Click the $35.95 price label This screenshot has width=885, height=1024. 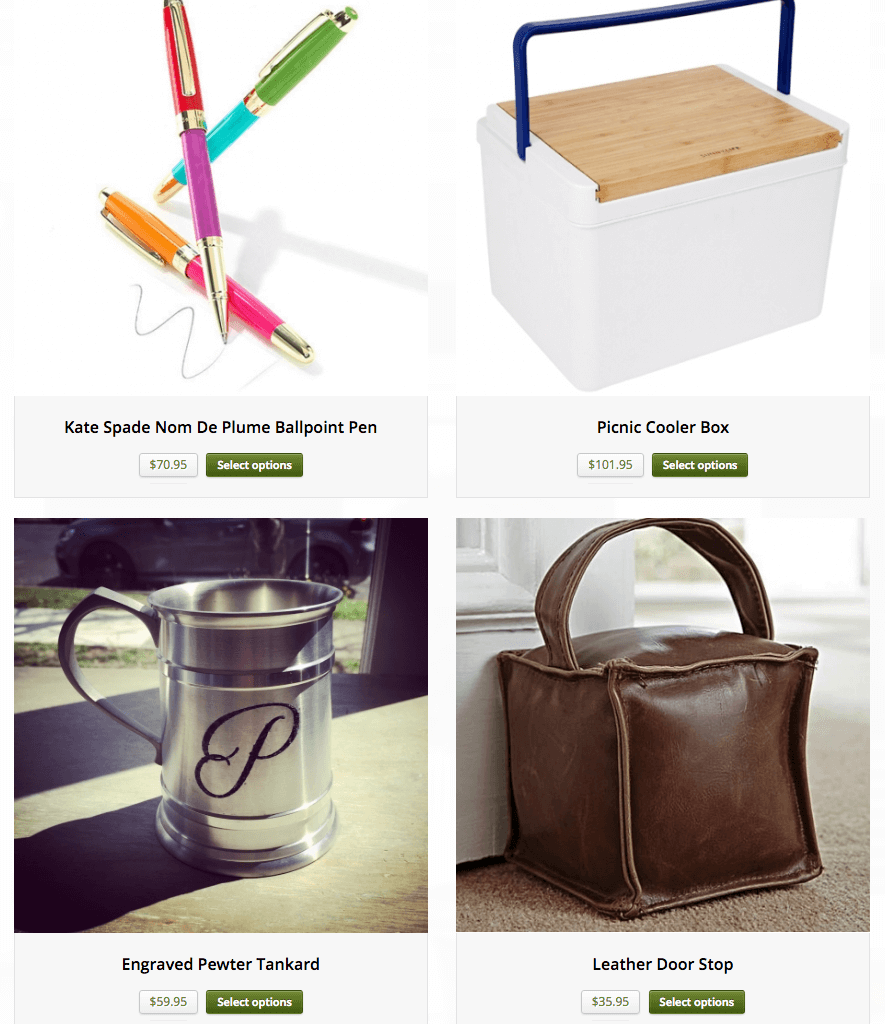tap(610, 1002)
